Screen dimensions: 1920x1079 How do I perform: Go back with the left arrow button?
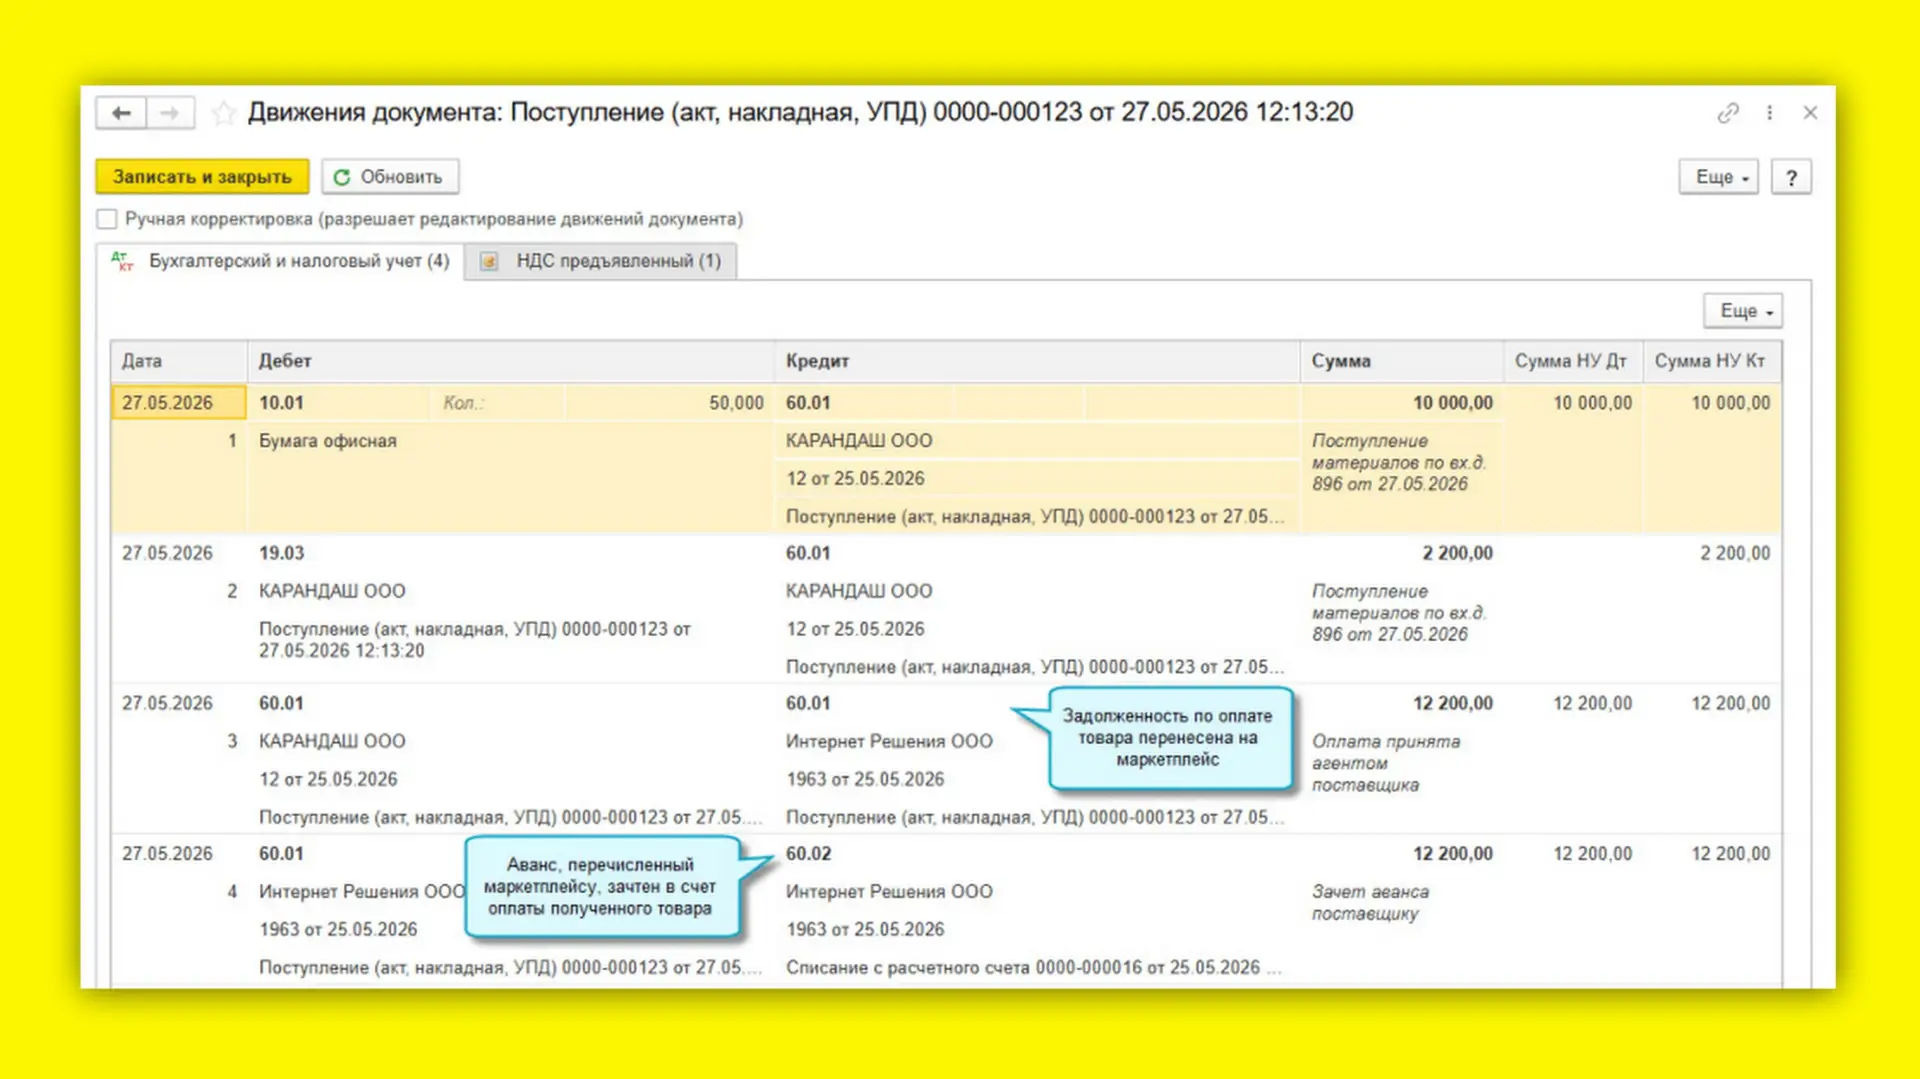121,113
